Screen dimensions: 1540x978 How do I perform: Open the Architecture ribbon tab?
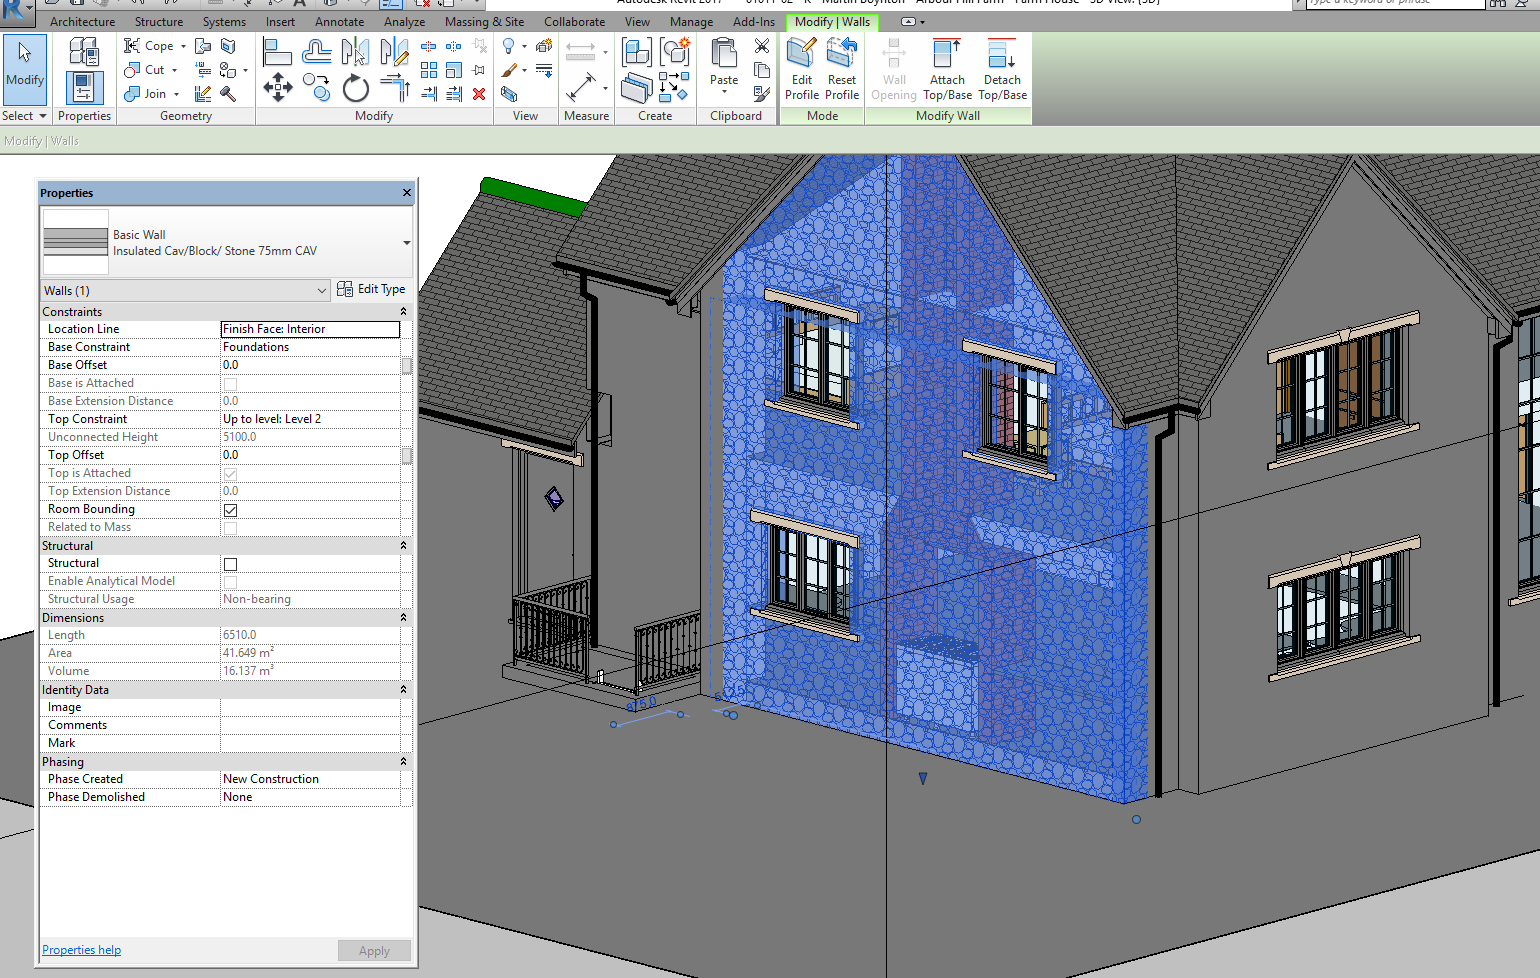coord(82,22)
